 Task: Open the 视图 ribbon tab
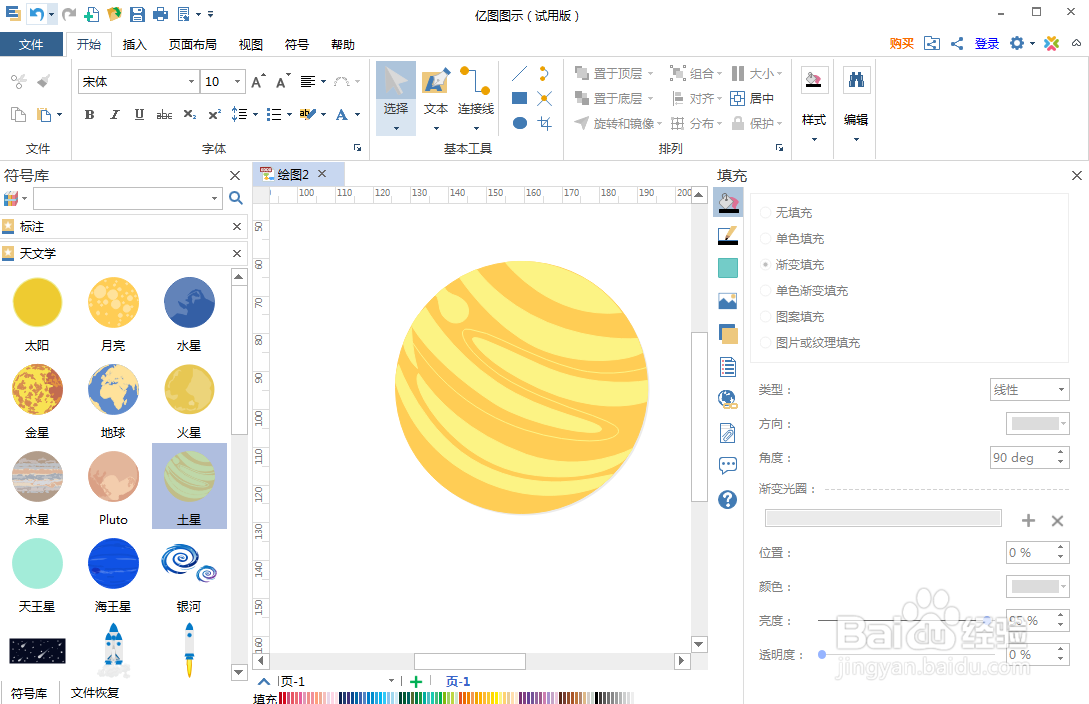coord(250,44)
